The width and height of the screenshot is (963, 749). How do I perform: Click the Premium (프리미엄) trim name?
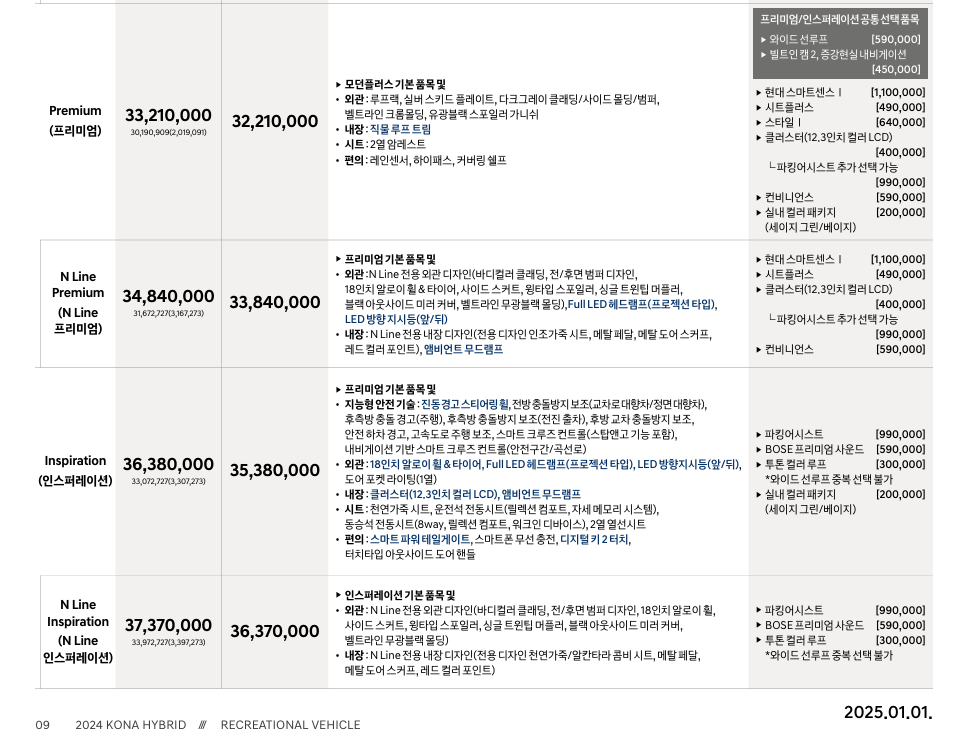(75, 120)
